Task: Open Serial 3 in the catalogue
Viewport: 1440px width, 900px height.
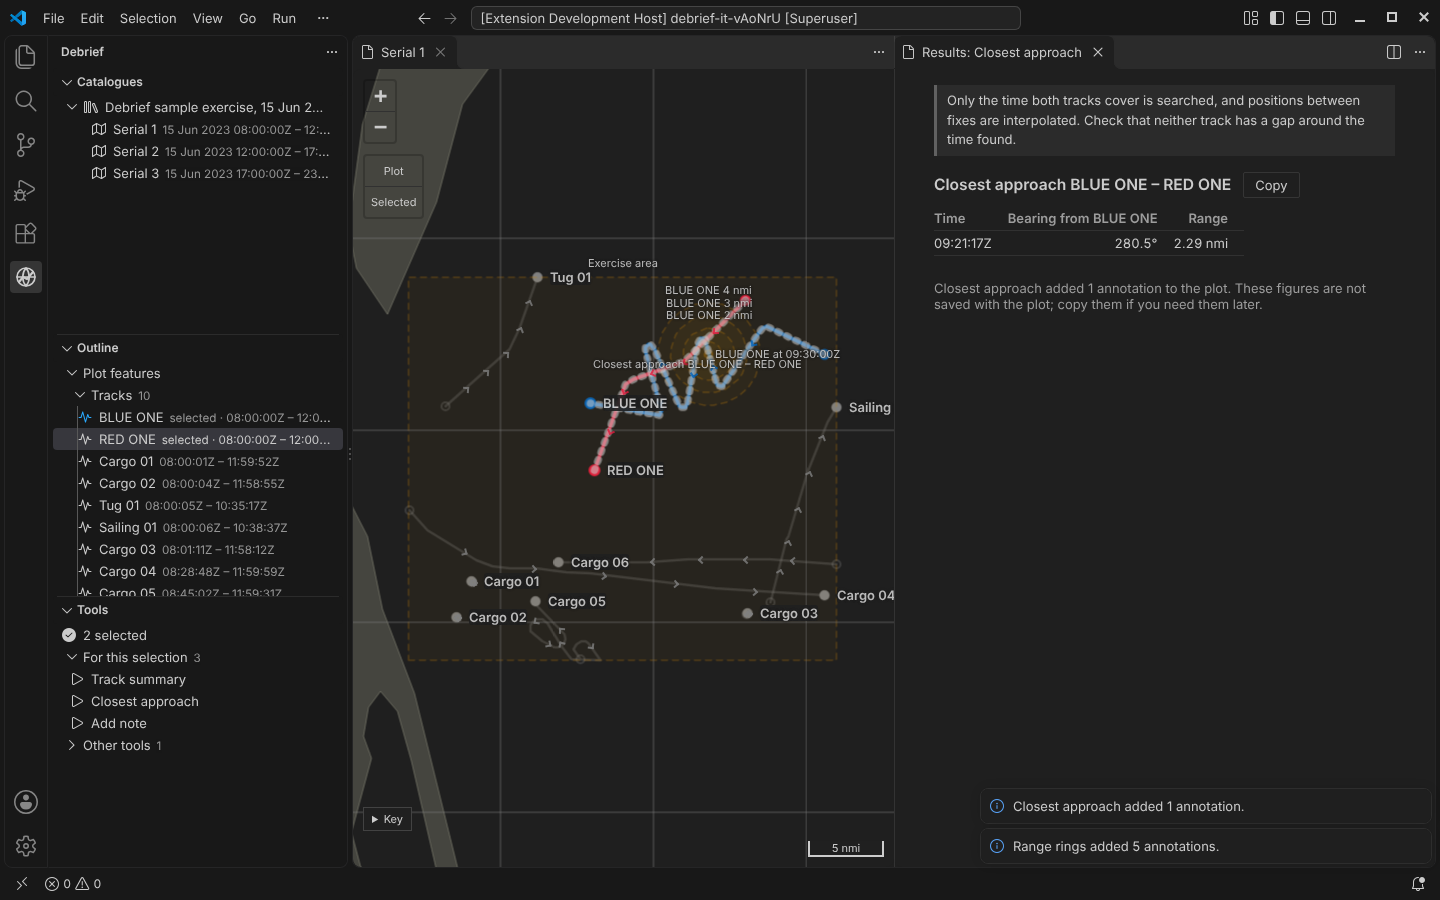Action: coord(196,174)
